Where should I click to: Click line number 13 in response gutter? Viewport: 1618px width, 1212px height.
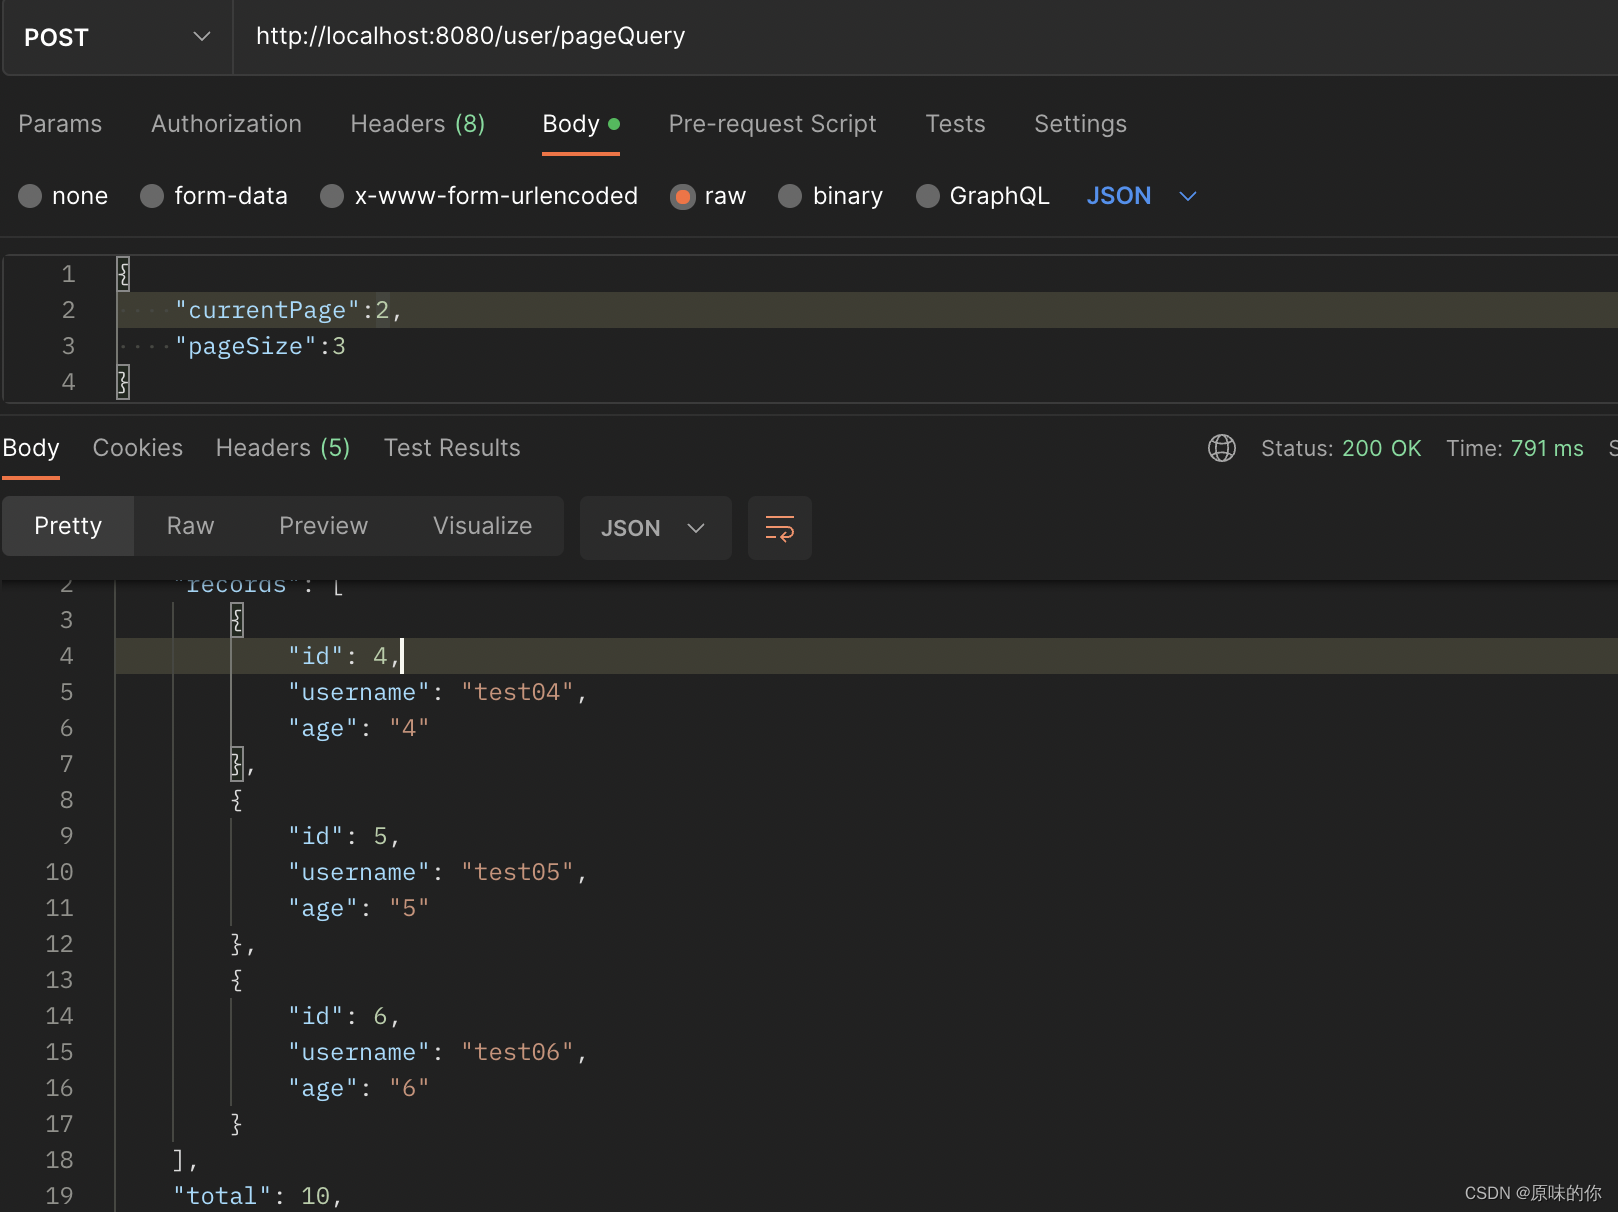pyautogui.click(x=59, y=980)
